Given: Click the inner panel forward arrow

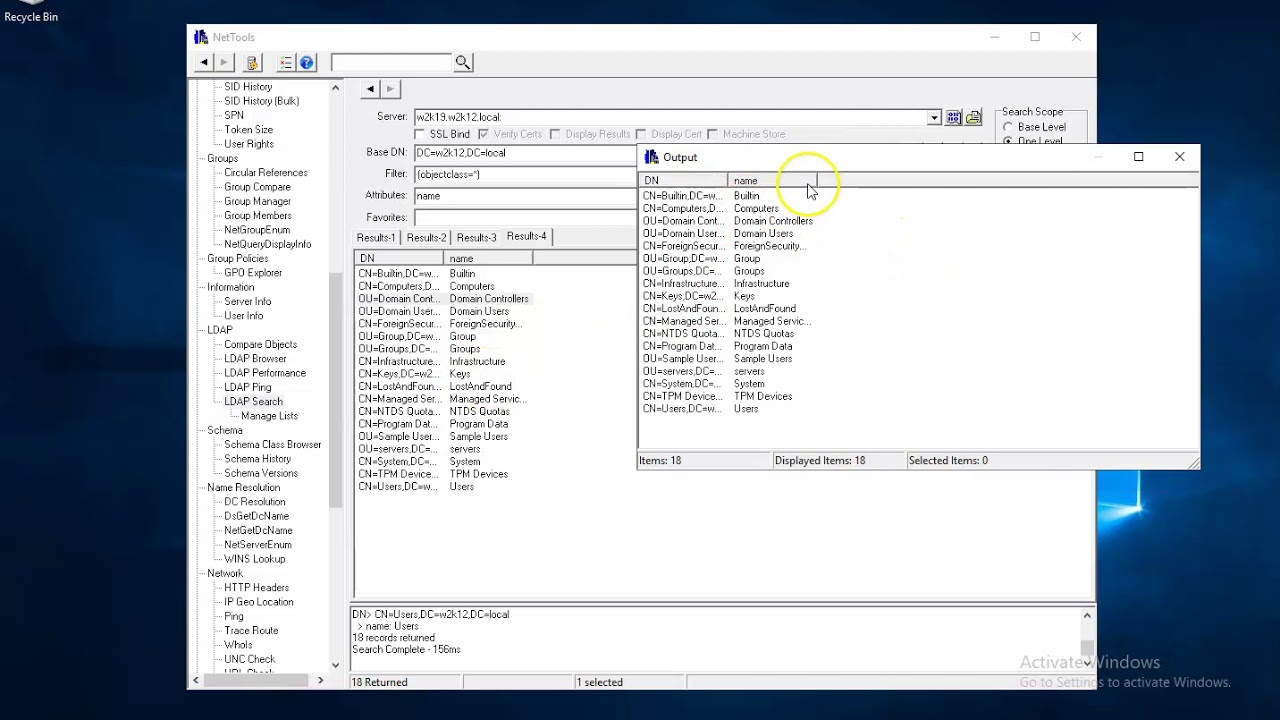Looking at the screenshot, I should (390, 89).
